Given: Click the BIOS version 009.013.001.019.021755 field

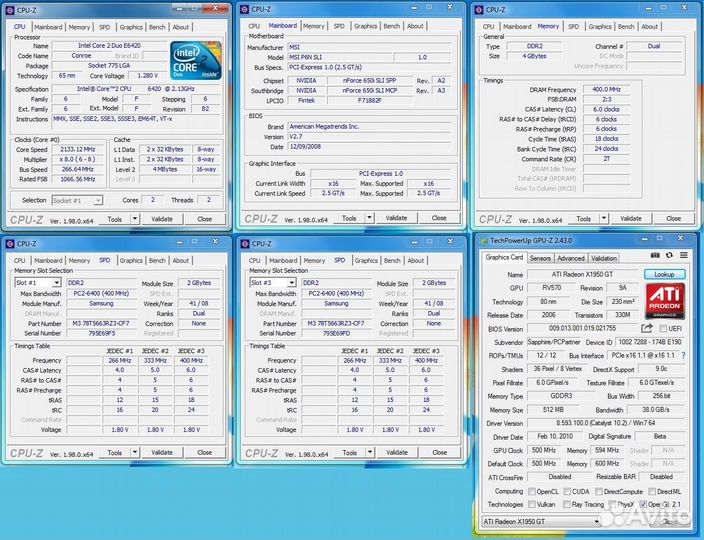Looking at the screenshot, I should 582,329.
